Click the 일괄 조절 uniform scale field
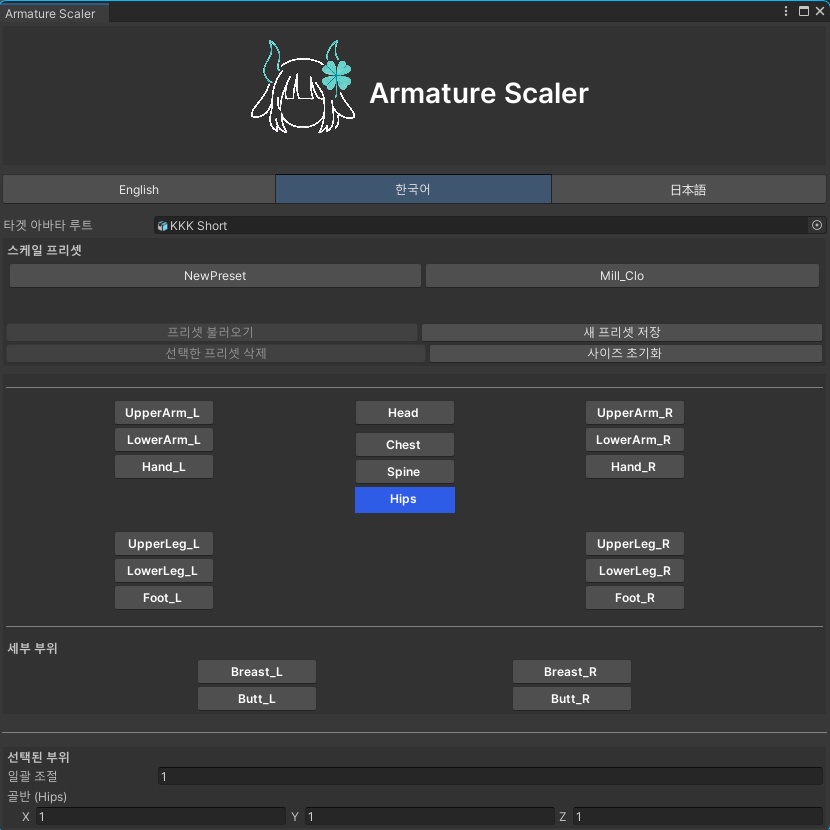Viewport: 830px width, 830px height. tap(490, 776)
